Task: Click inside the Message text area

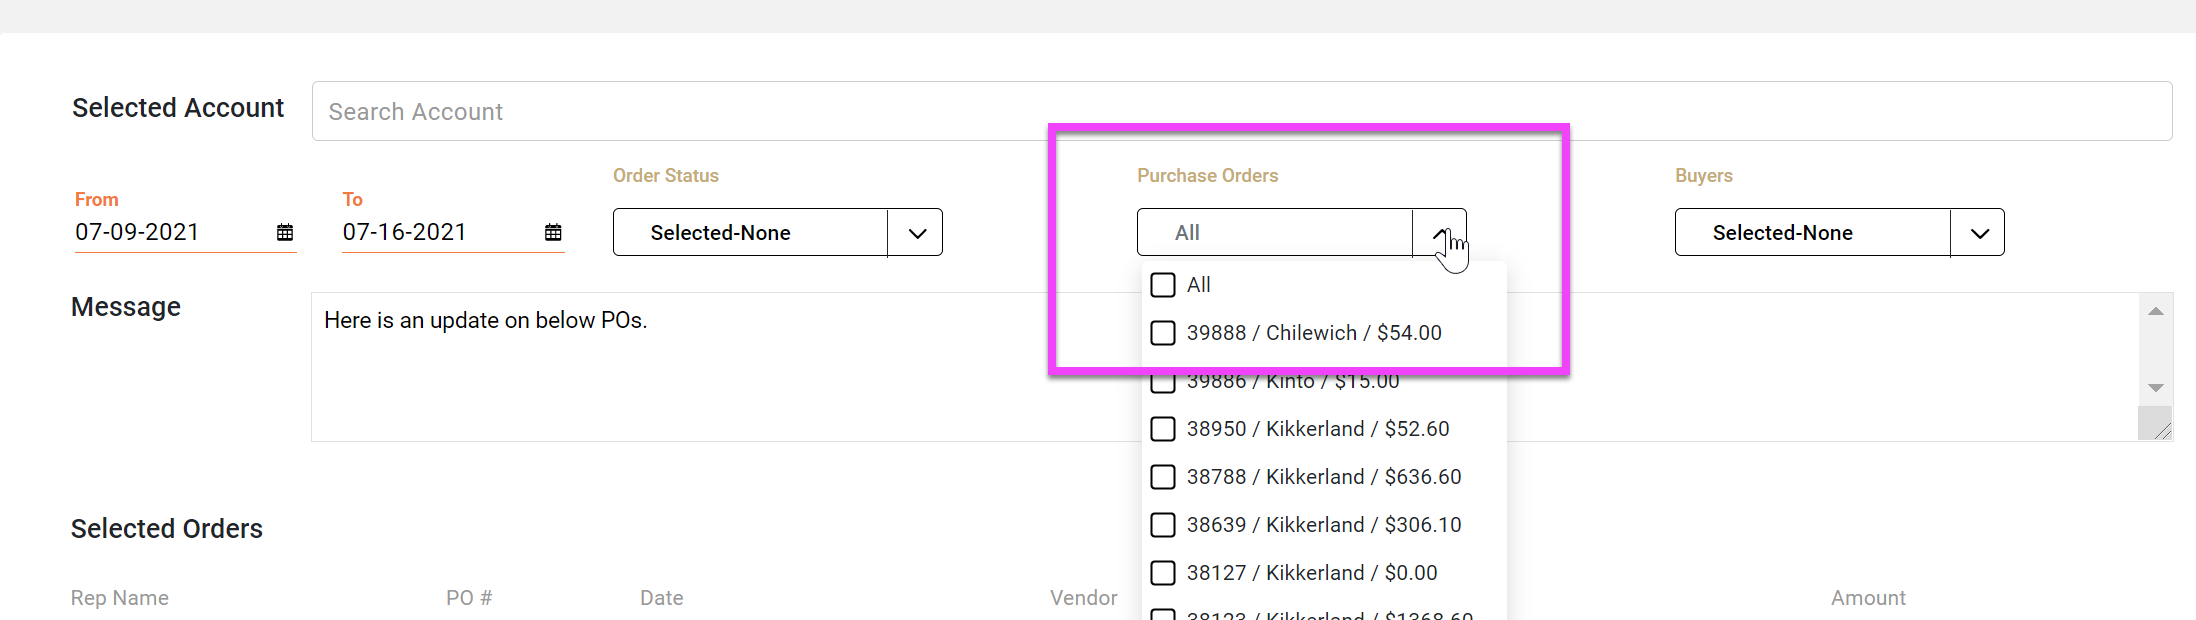Action: point(700,380)
